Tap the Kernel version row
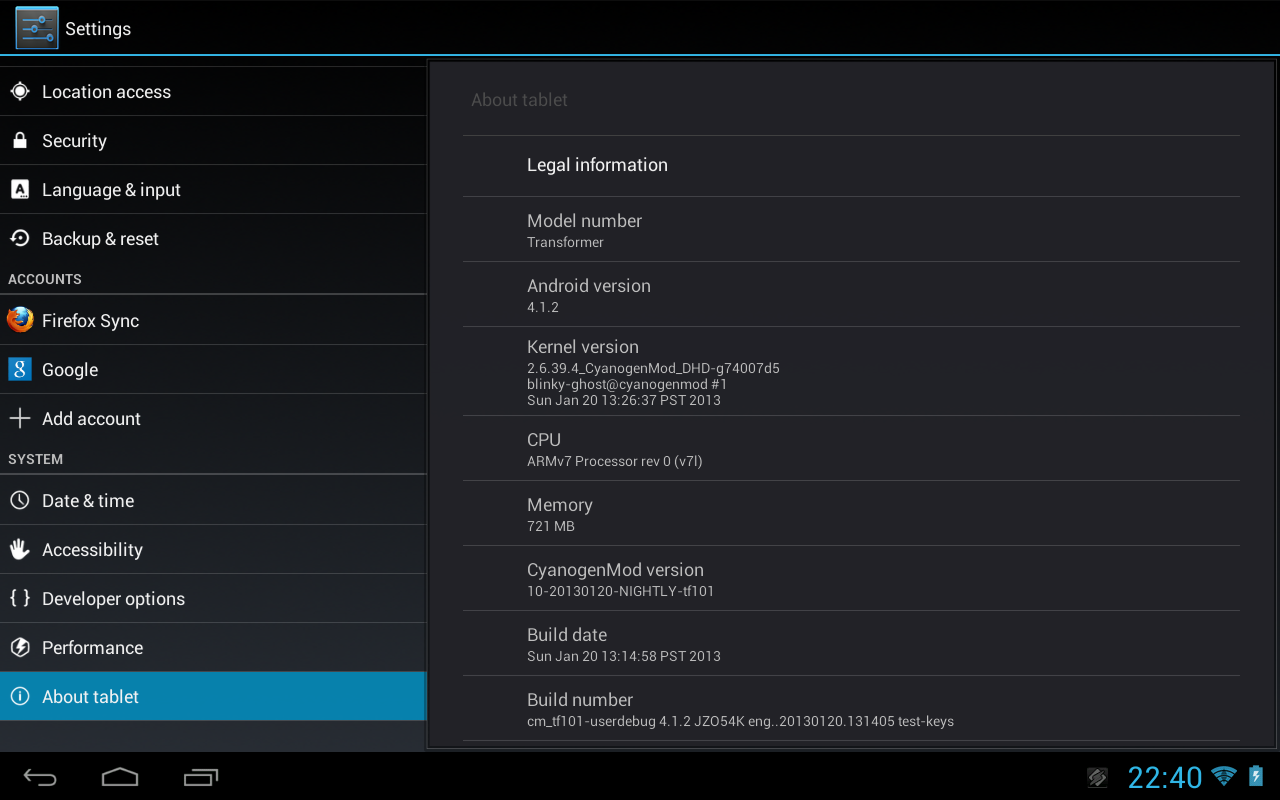Screen dimensions: 1280x800 click(851, 371)
